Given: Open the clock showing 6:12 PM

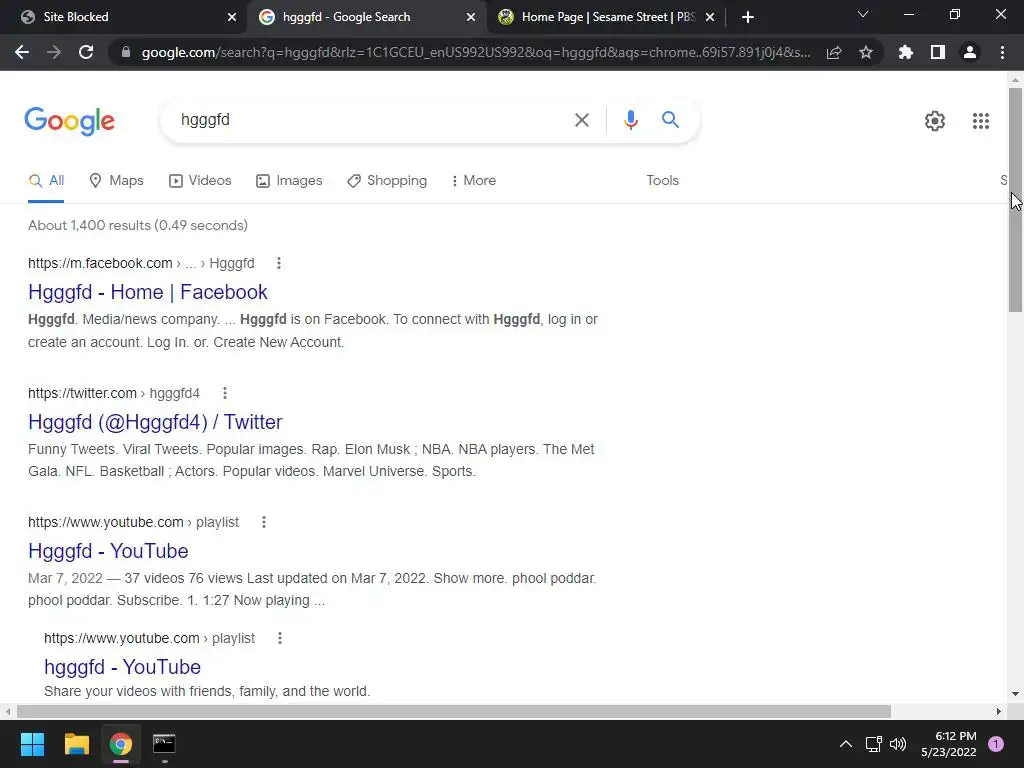Looking at the screenshot, I should click(949, 744).
